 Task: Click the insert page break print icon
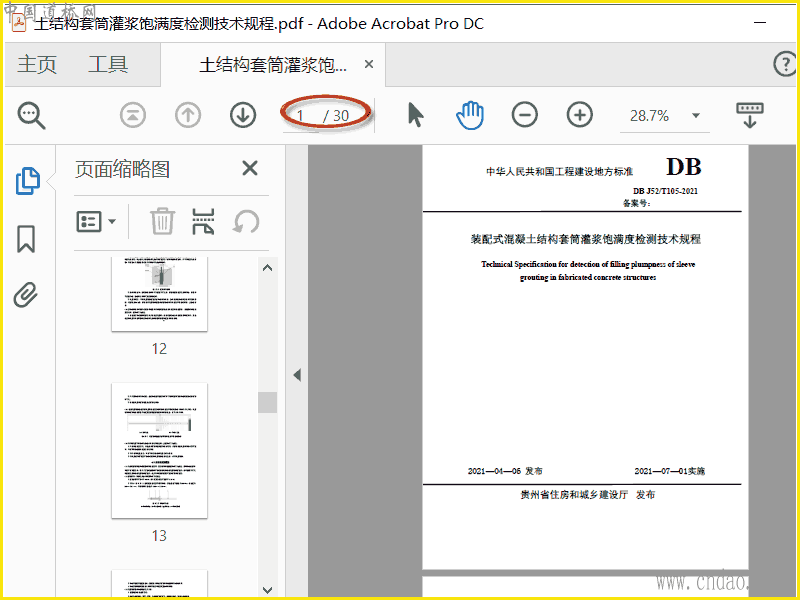click(x=203, y=221)
